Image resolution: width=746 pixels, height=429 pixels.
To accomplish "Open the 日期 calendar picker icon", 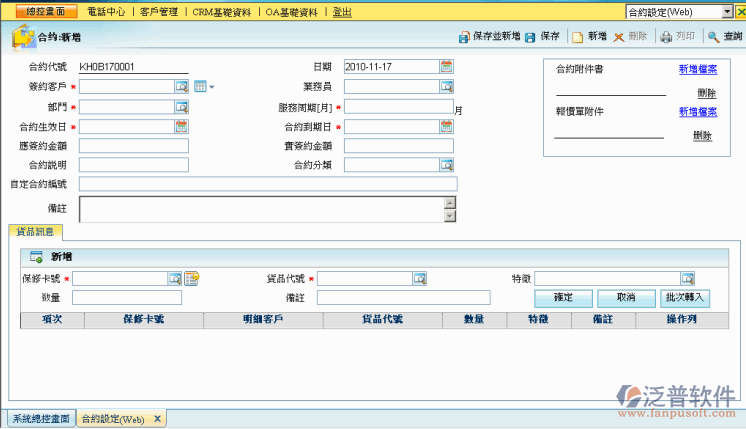I will pos(446,67).
